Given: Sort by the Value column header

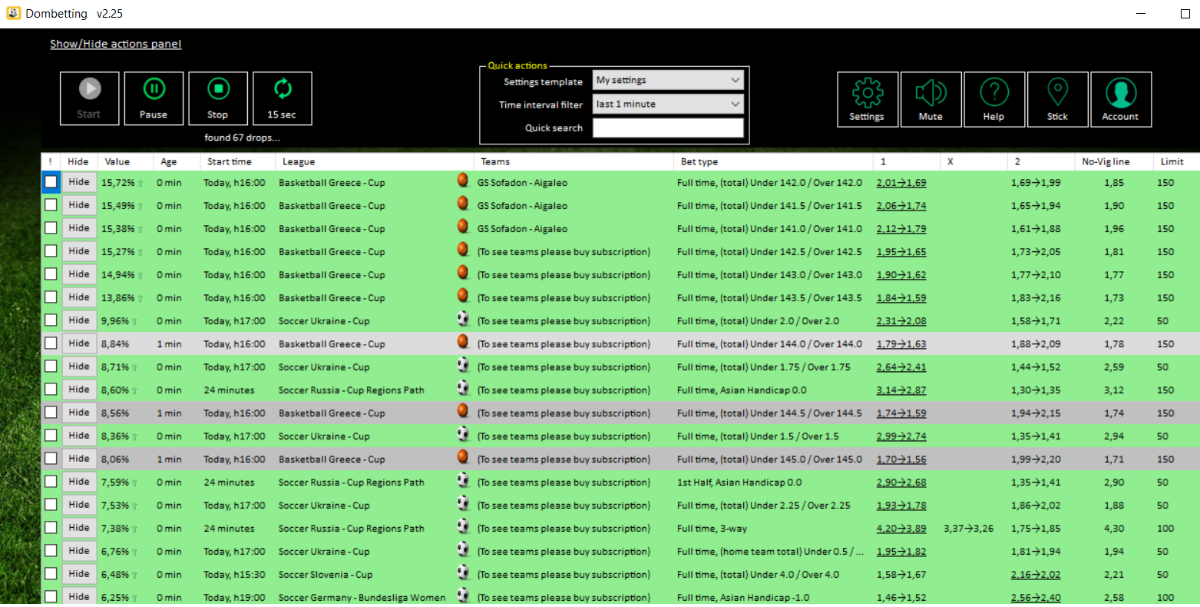Looking at the screenshot, I should point(117,161).
